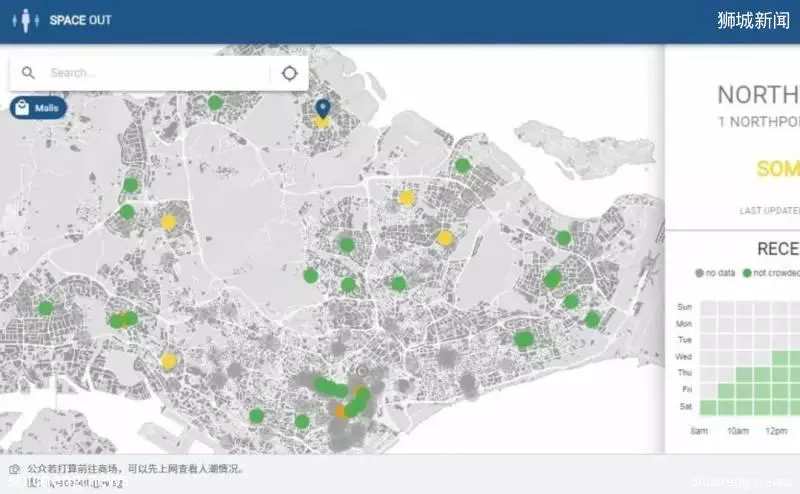800x494 pixels.
Task: Click the 'Fri' row label
Action: tap(687, 389)
